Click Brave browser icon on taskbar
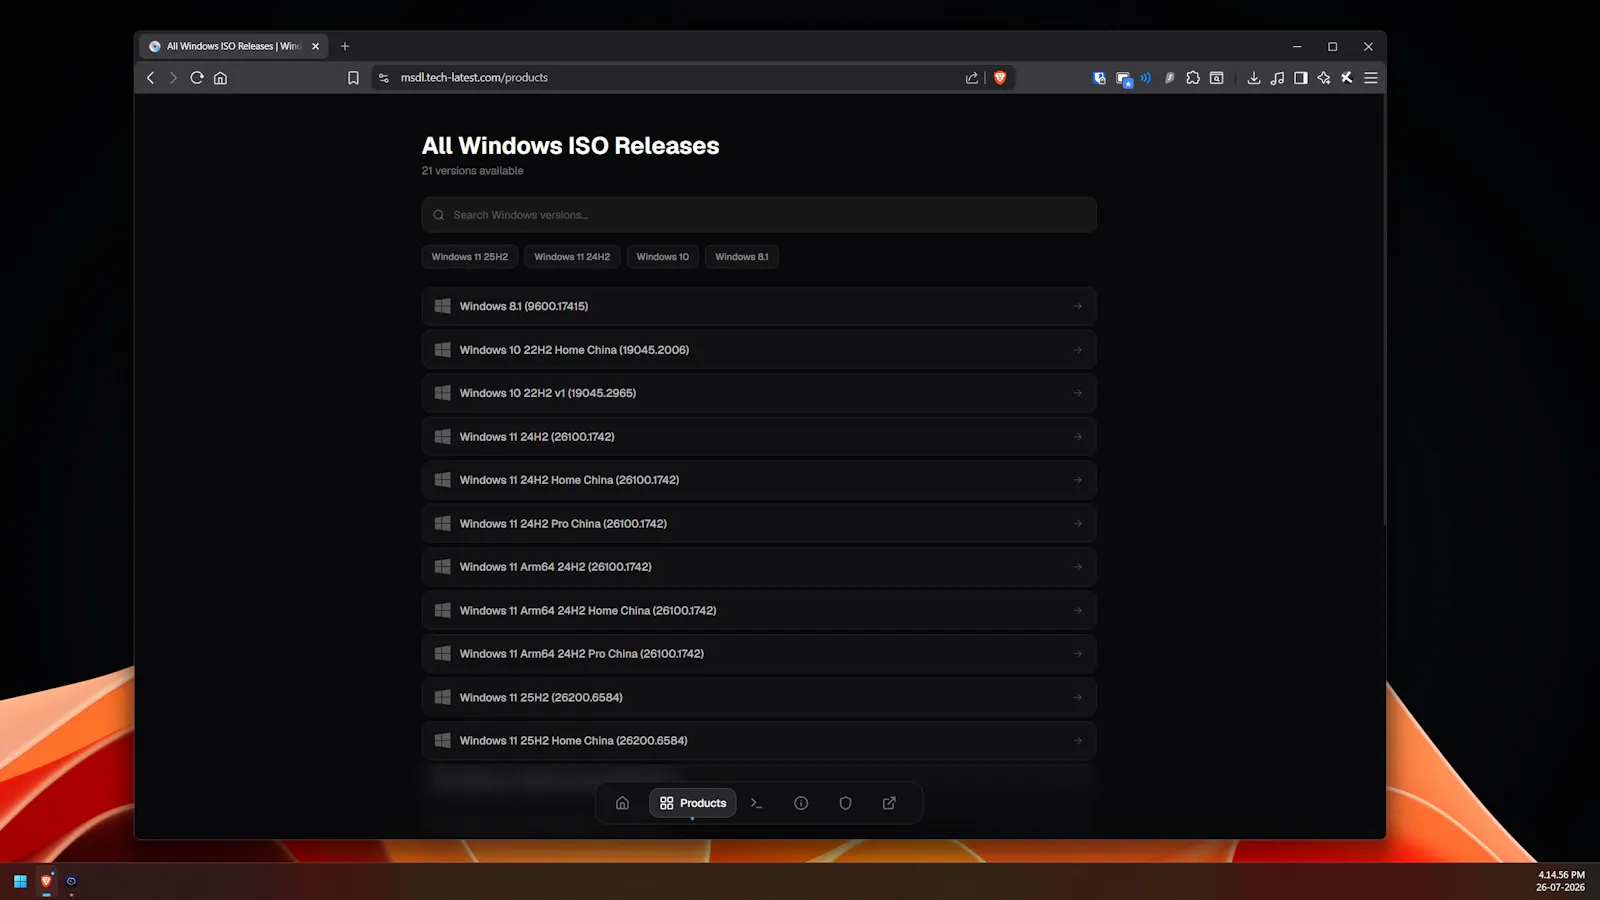 tap(46, 881)
